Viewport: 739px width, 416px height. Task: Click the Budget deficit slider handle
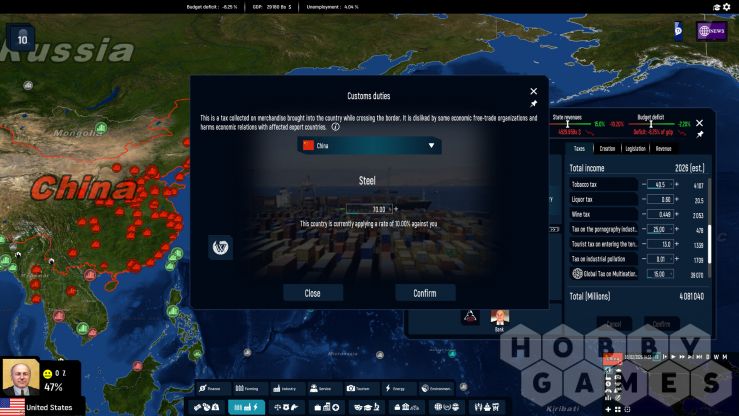651,124
